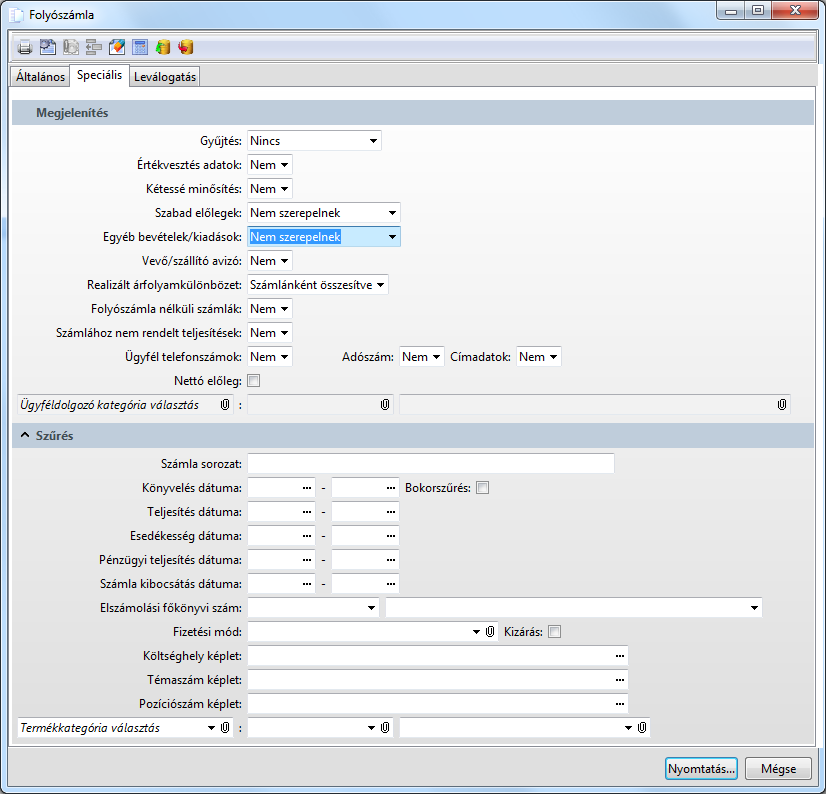
Task: Click the paperclip at the far-right Ügyféldolgozó field
Action: click(x=782, y=405)
